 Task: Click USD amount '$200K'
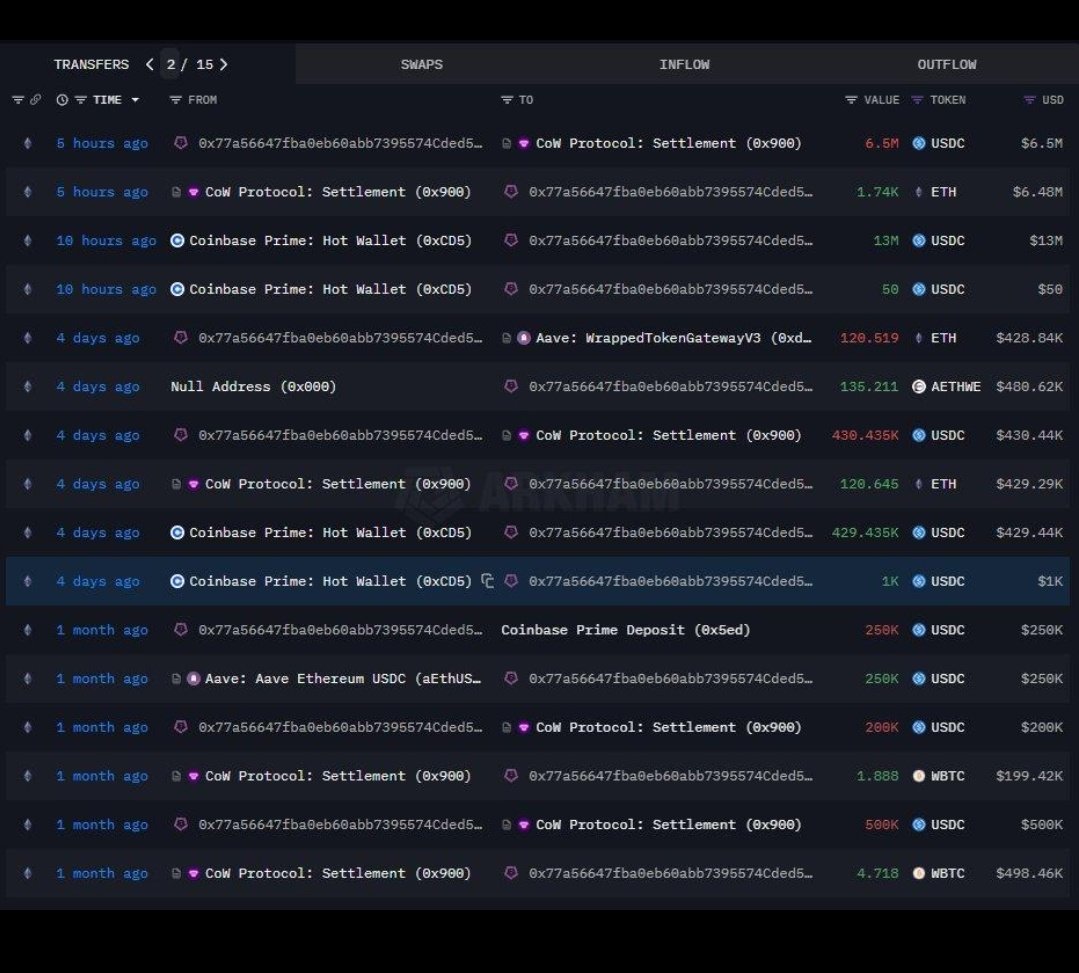click(1042, 727)
